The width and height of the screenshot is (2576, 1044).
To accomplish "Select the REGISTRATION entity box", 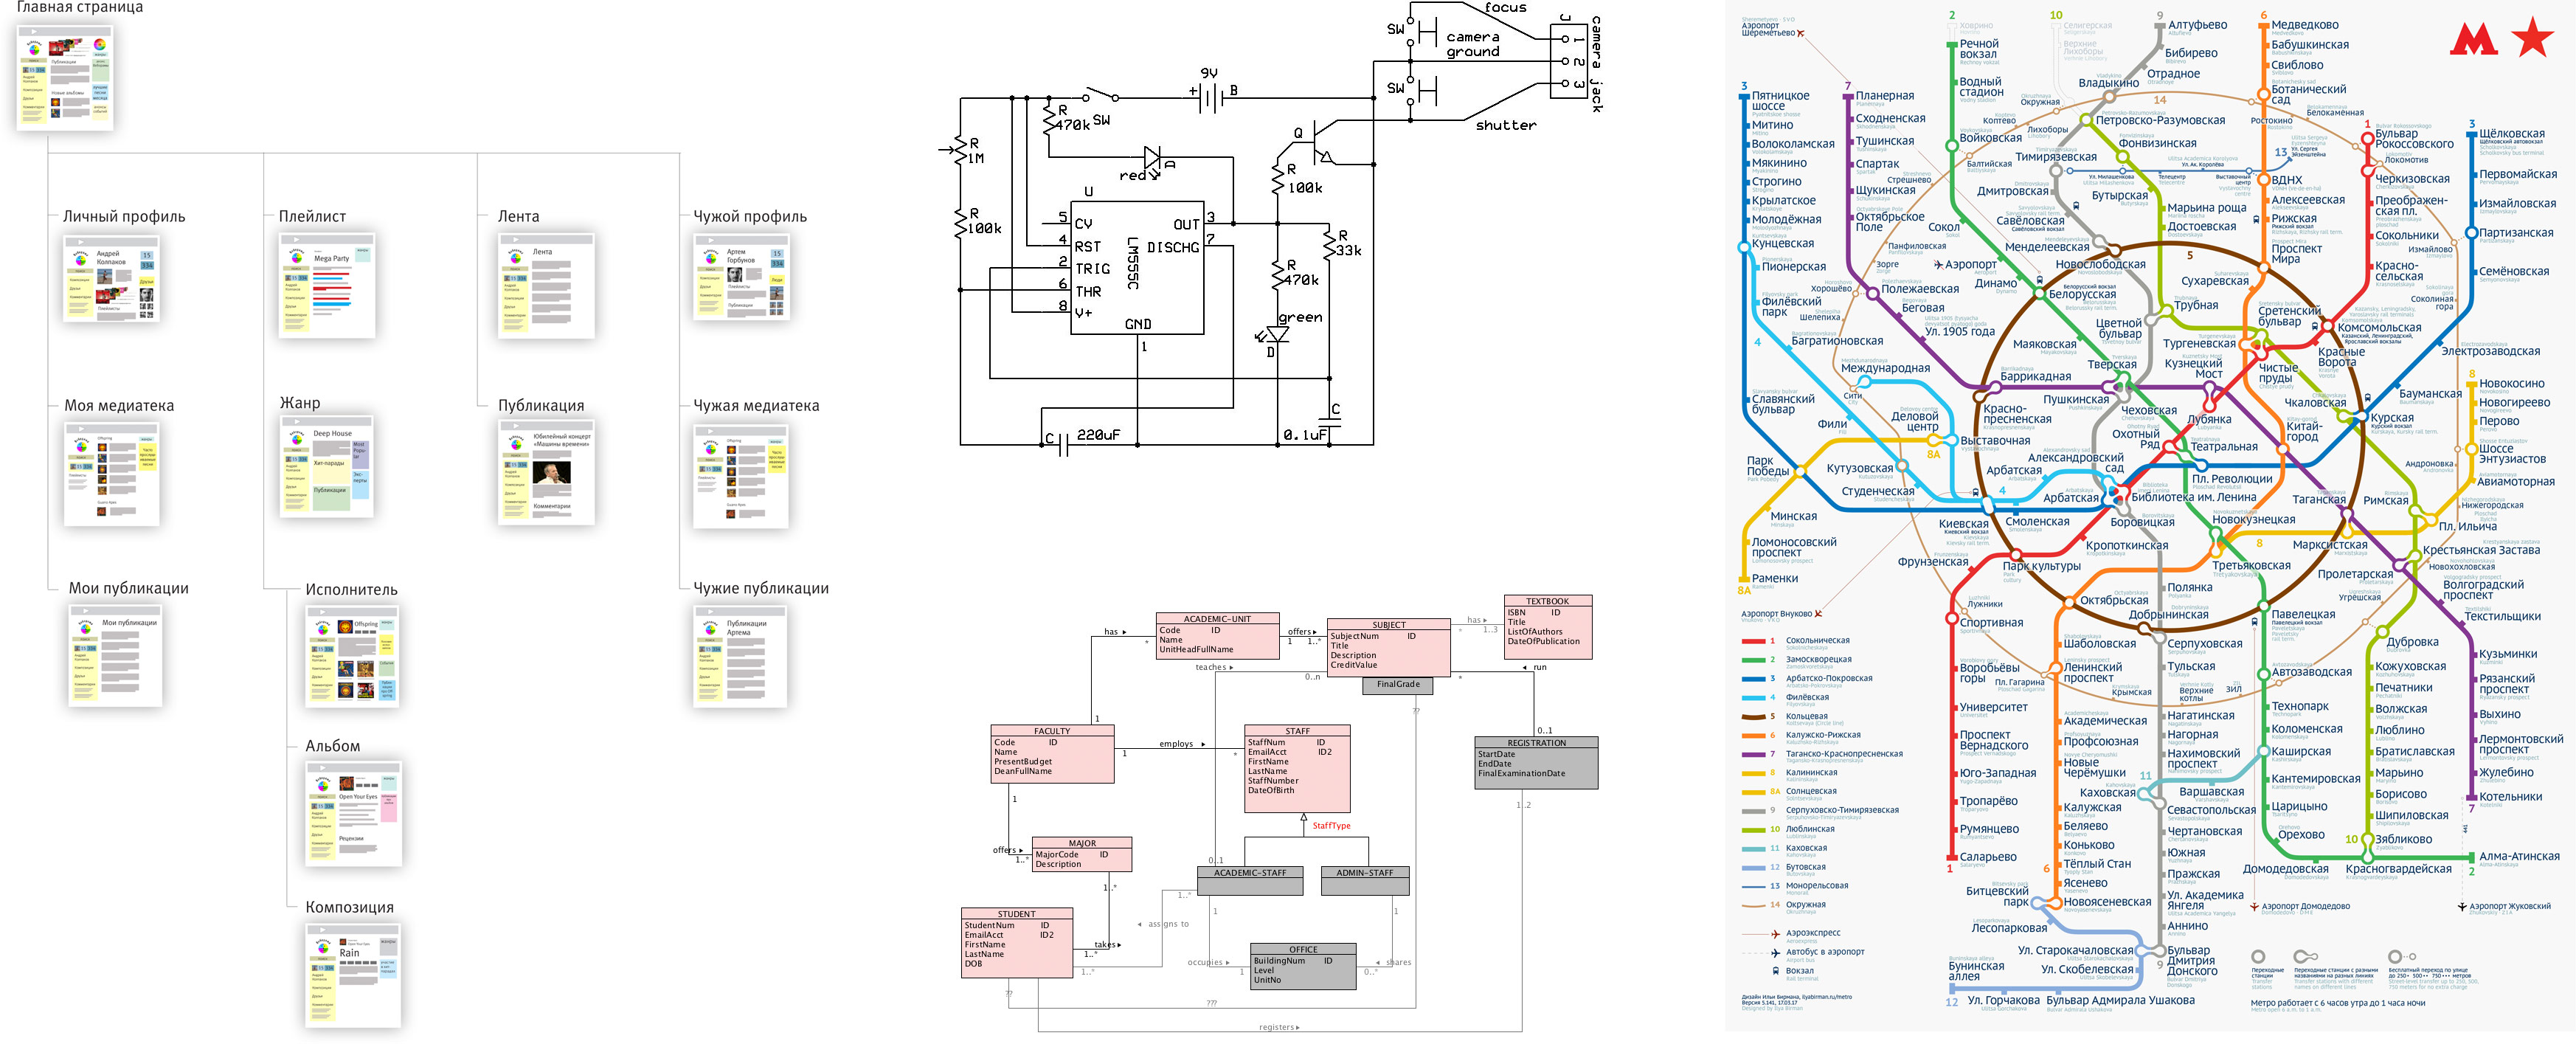I will point(1536,763).
